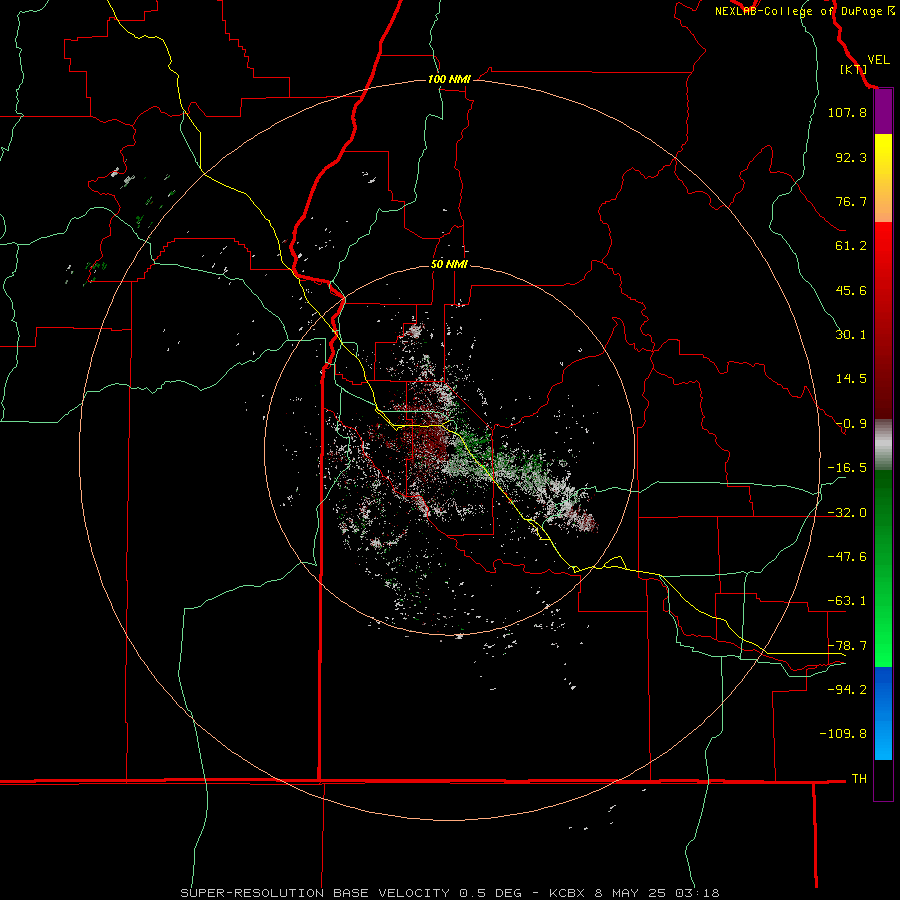Viewport: 900px width, 900px height.
Task: Pick the gray near-zero segment of the scale
Action: tap(883, 445)
